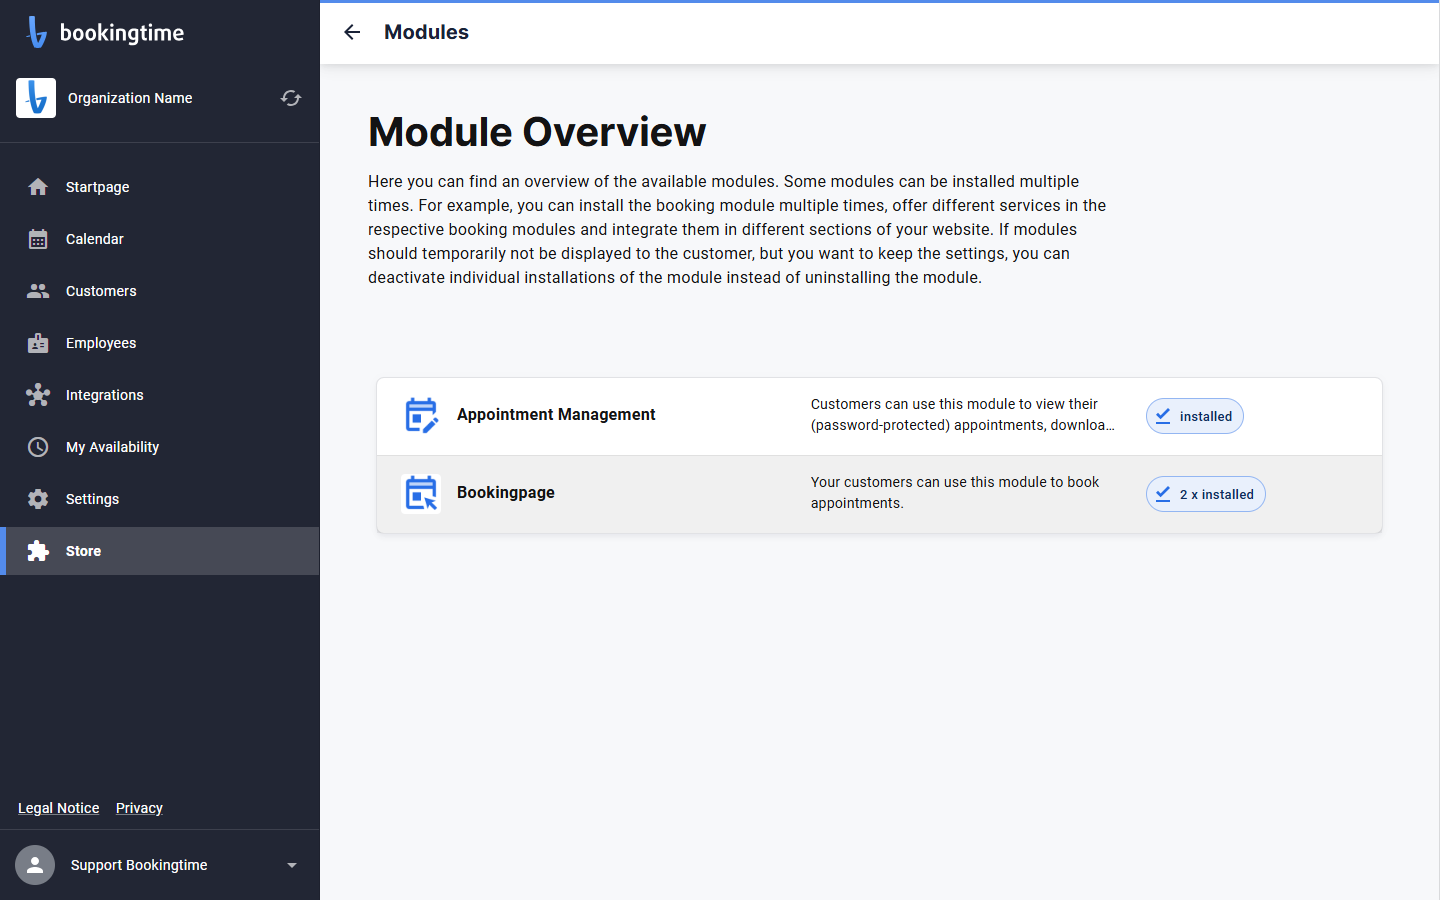Select Employees in the navigation
Viewport: 1440px width, 900px height.
[160, 343]
